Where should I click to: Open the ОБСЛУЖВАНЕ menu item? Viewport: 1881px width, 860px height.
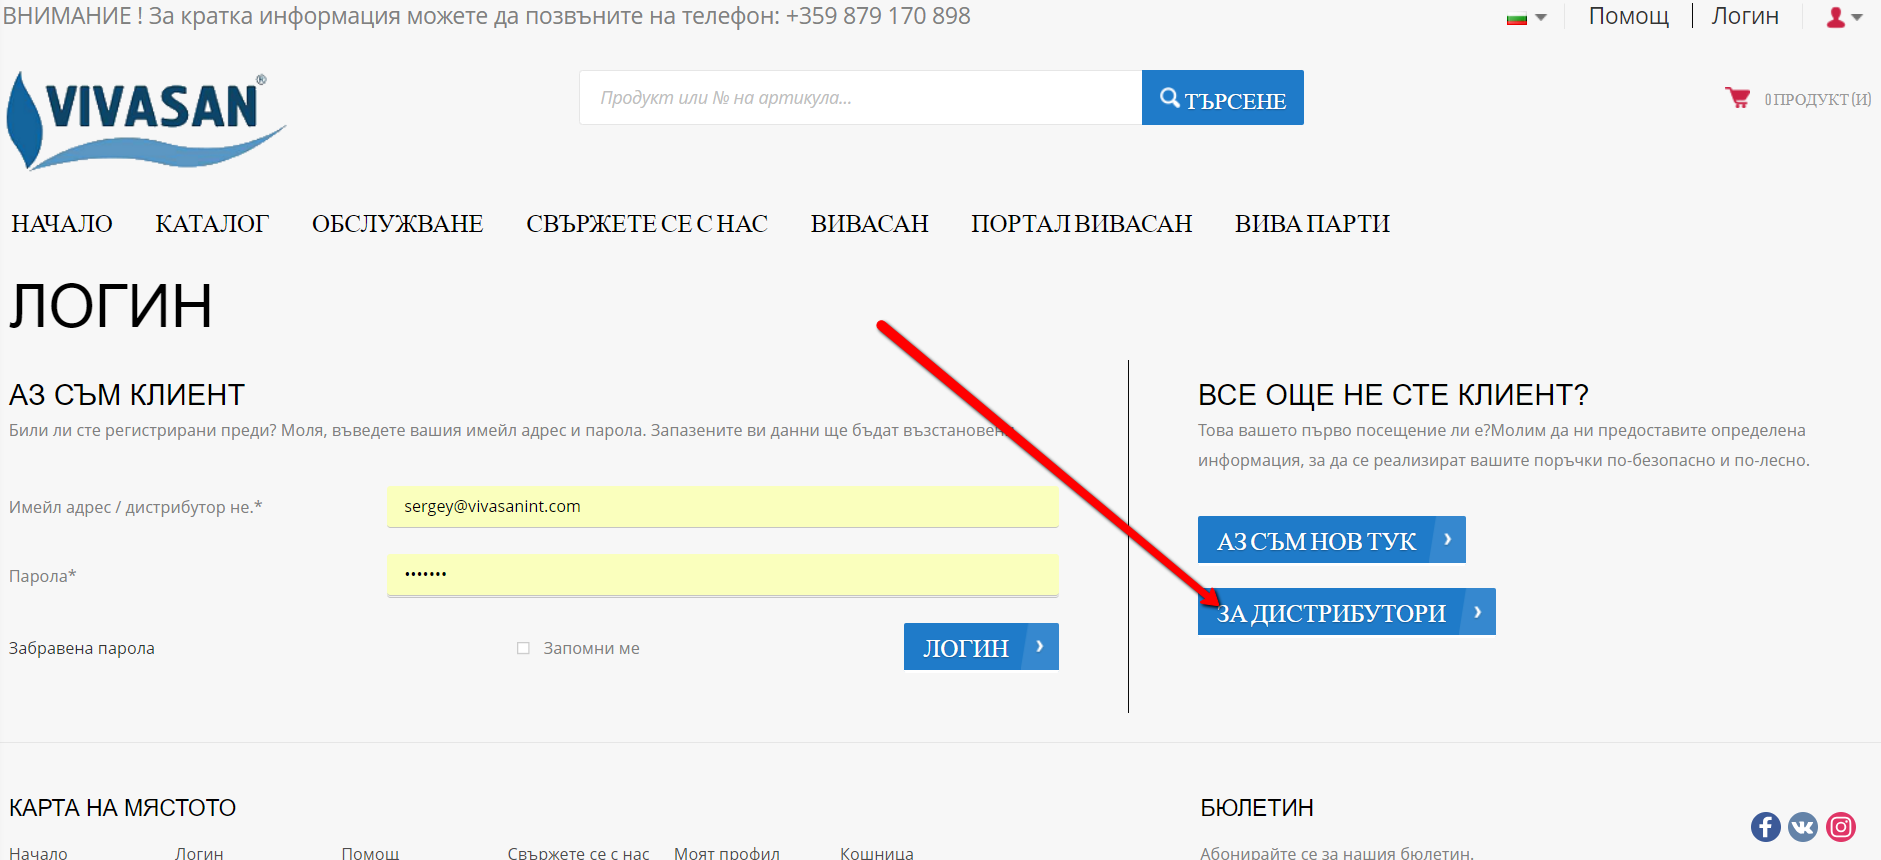click(397, 224)
